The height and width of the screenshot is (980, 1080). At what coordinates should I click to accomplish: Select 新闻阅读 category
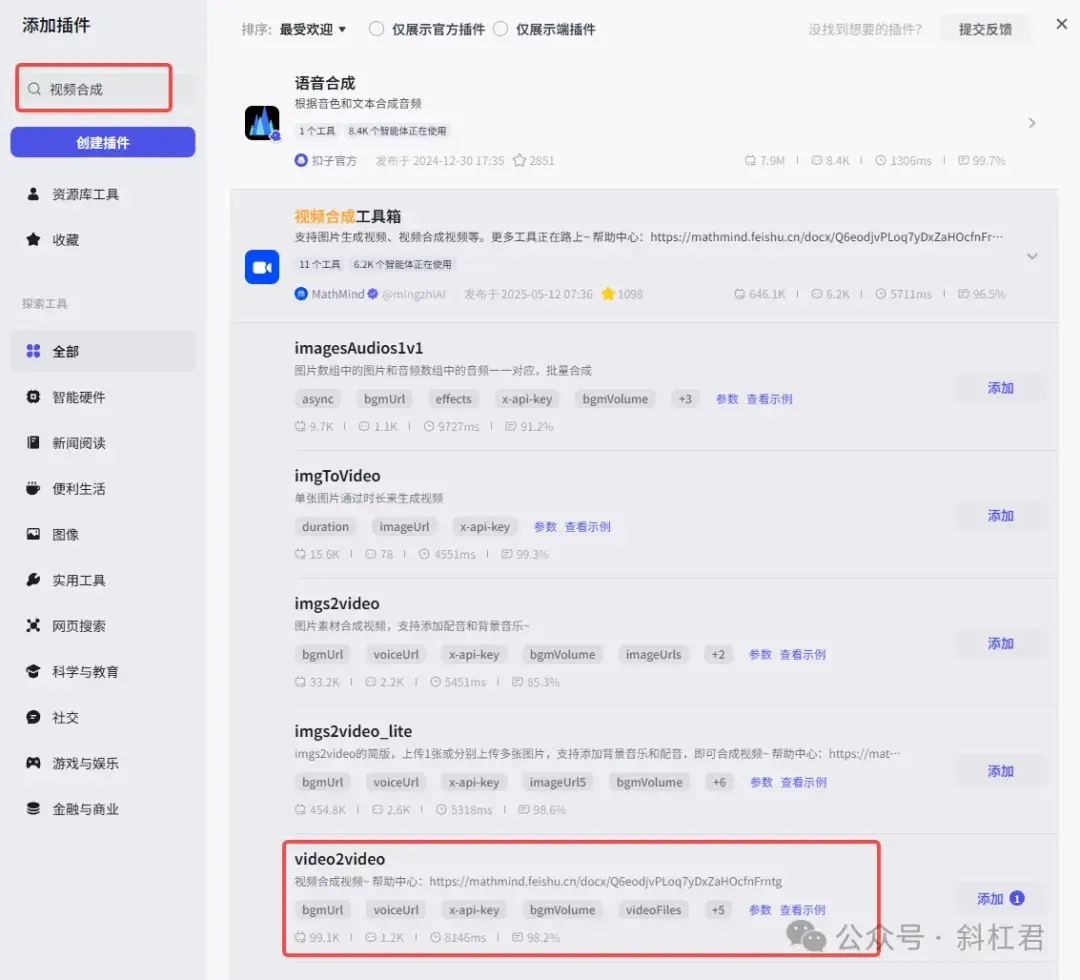tap(103, 443)
